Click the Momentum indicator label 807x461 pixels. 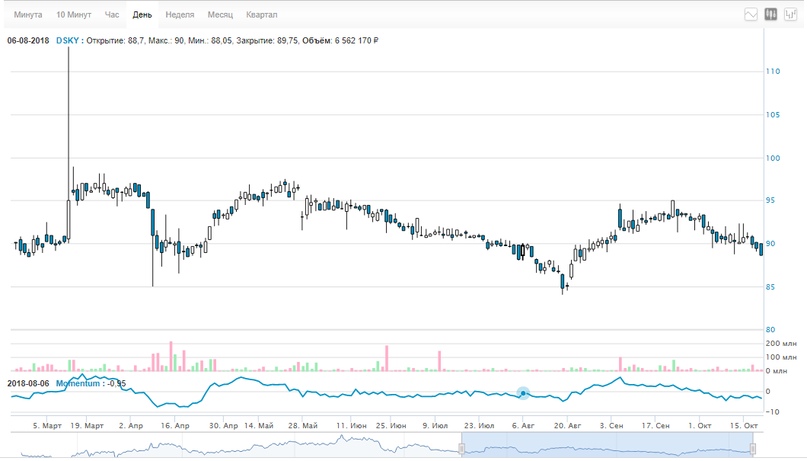(x=79, y=383)
